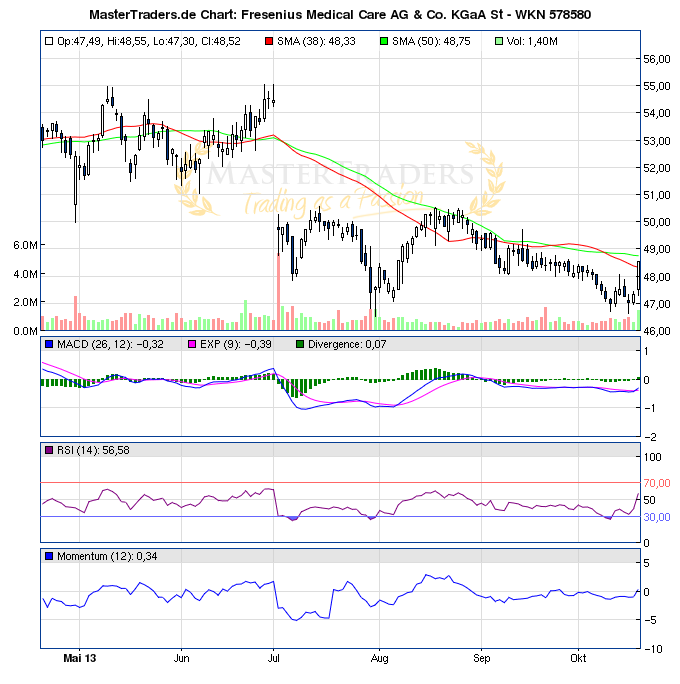Click the Divergence: 0,07 label
Screen dimensions: 680x684
[x=347, y=345]
